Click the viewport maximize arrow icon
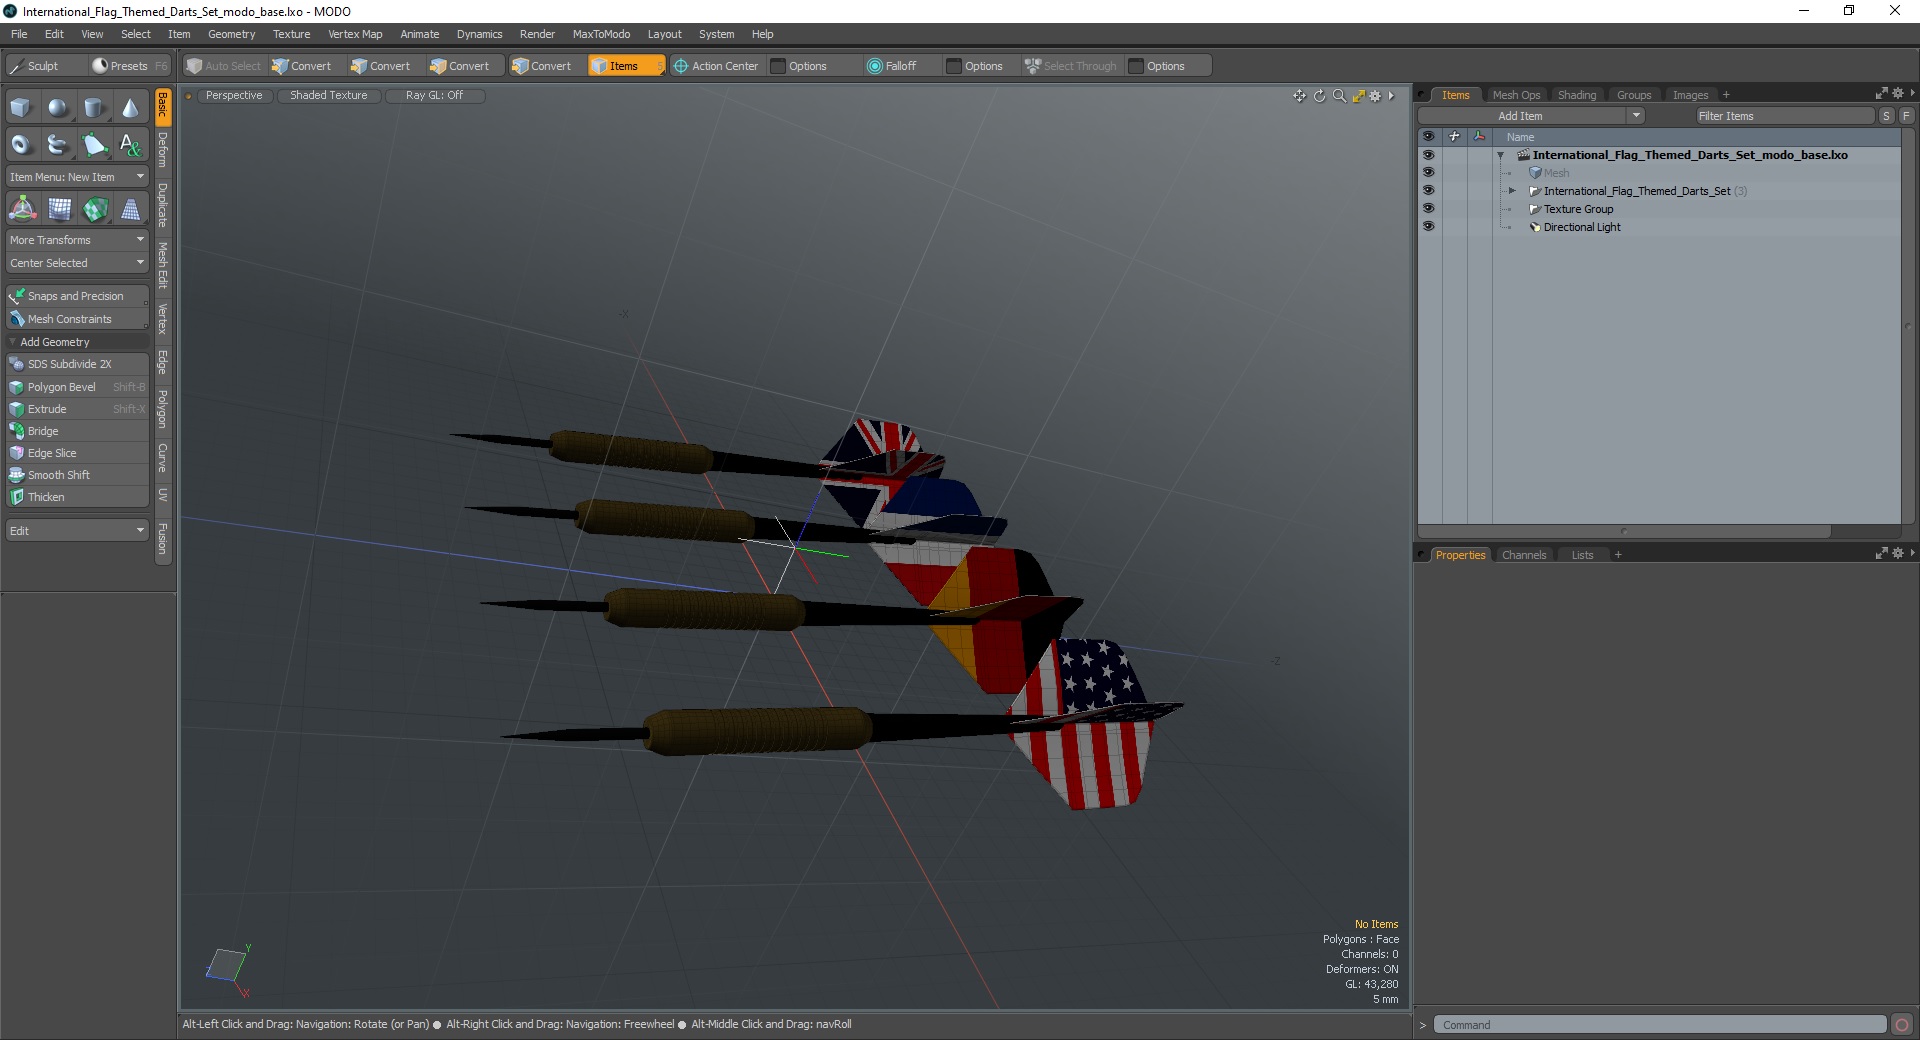Screen dimensions: 1920x1040 click(1358, 96)
